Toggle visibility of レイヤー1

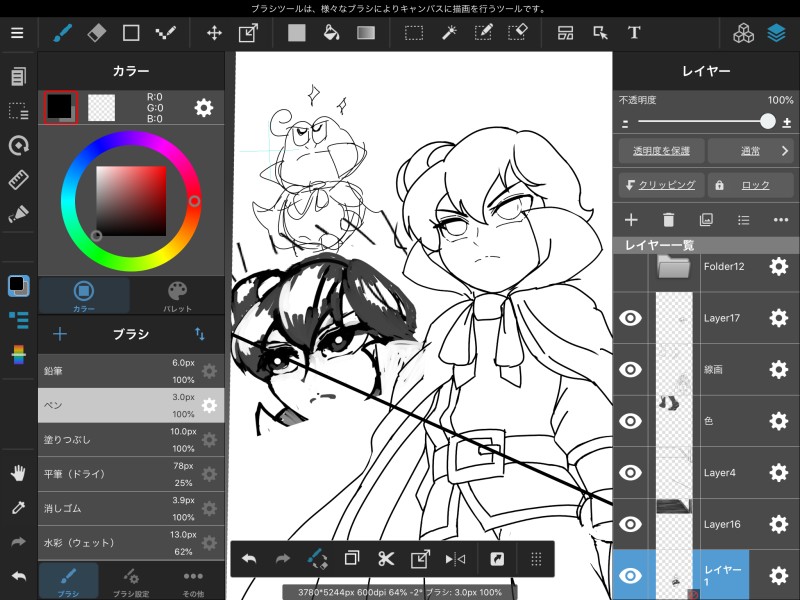tap(630, 576)
